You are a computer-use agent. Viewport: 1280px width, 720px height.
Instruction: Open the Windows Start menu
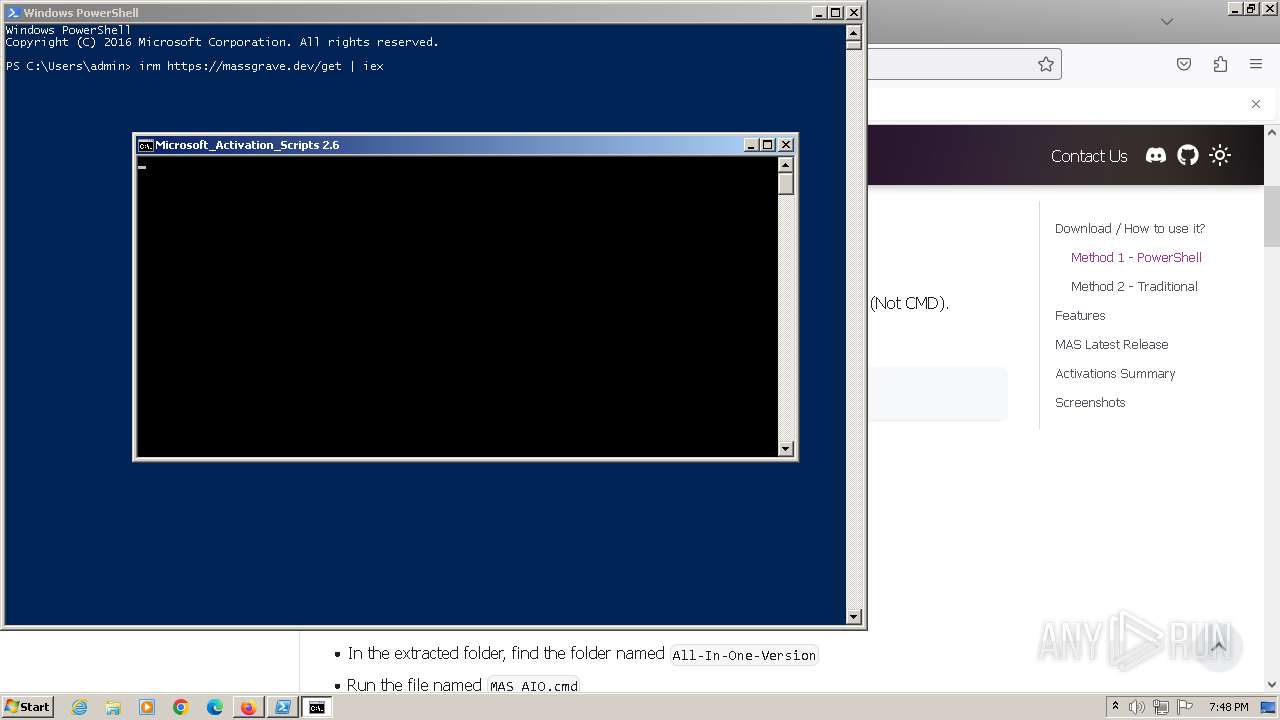coord(28,707)
